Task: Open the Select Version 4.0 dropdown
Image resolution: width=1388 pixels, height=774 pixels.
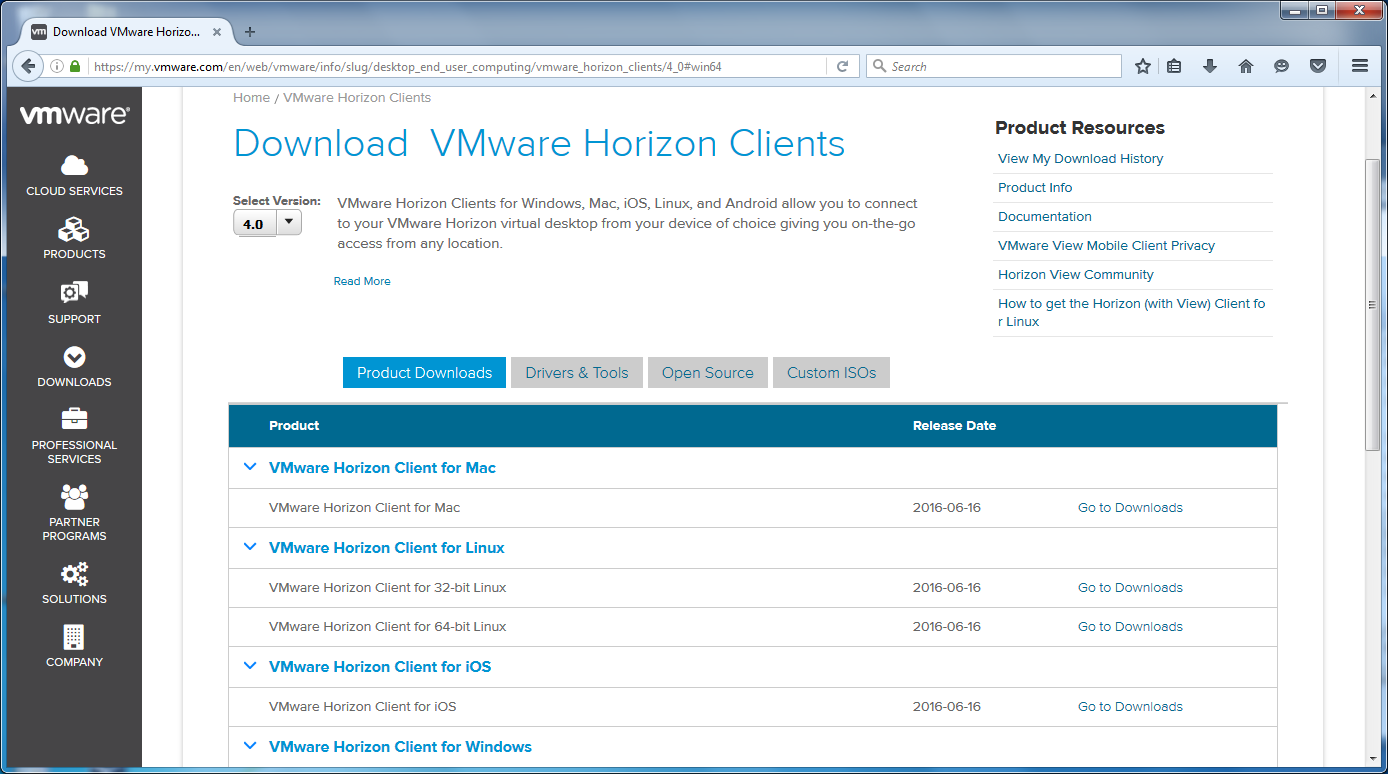Action: [x=267, y=223]
